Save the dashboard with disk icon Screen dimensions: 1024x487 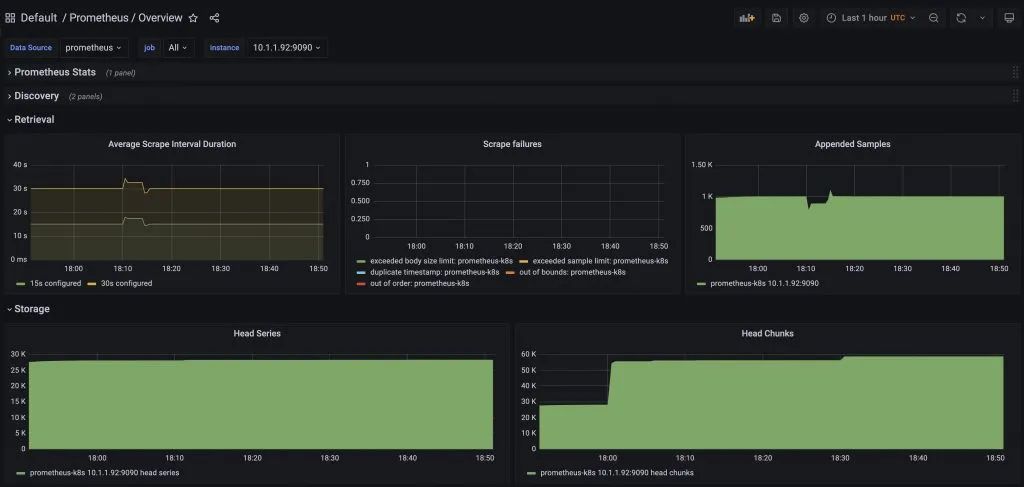point(776,18)
